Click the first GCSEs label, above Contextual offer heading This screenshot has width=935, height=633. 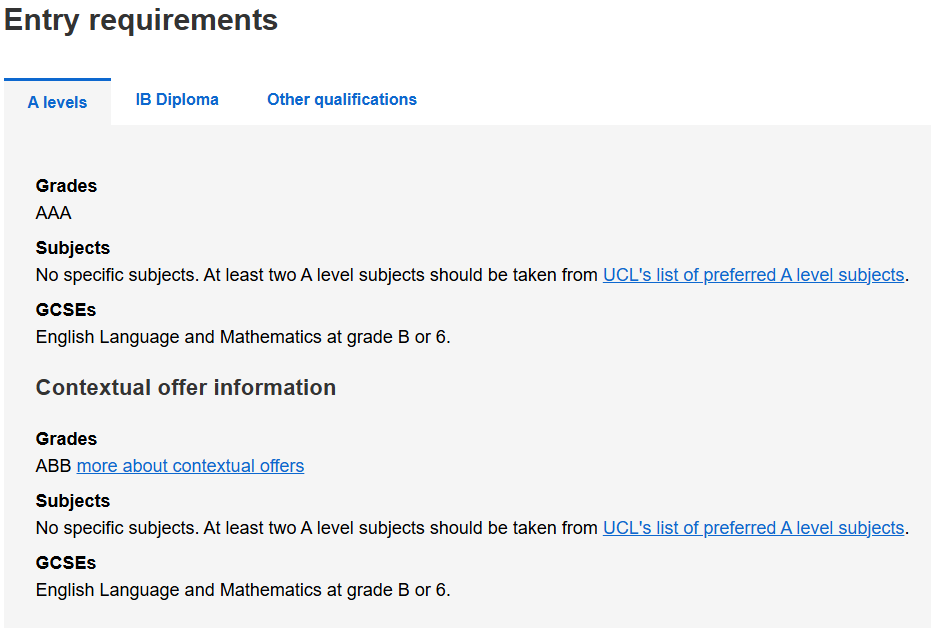pos(65,310)
